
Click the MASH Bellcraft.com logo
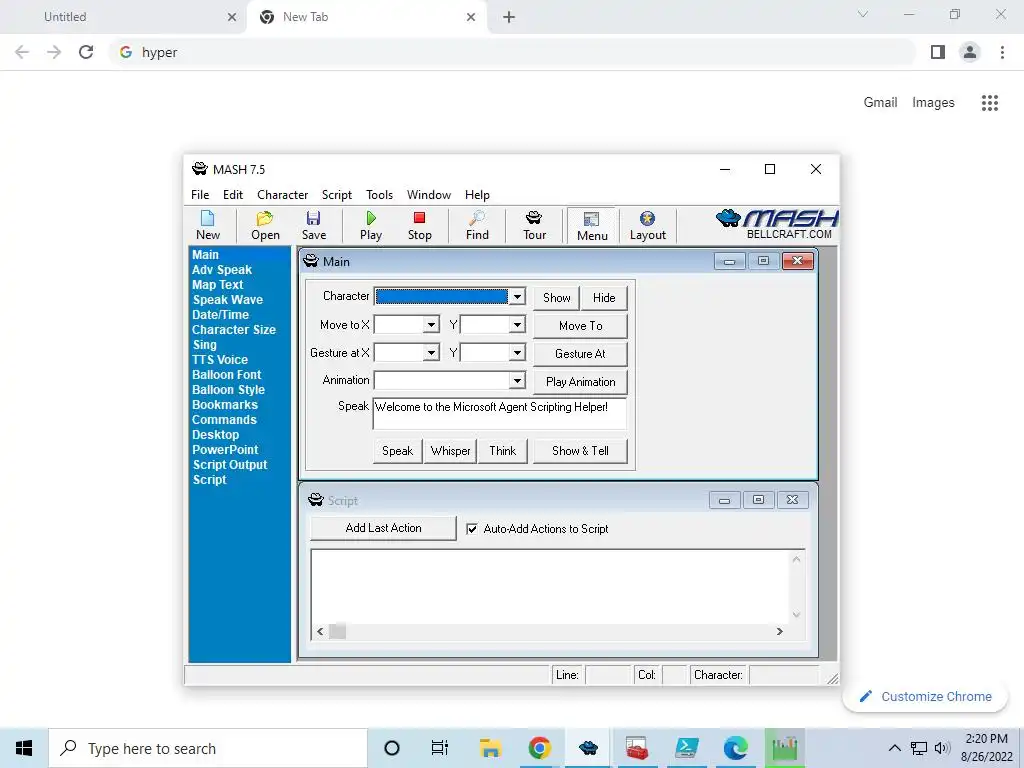[x=777, y=224]
